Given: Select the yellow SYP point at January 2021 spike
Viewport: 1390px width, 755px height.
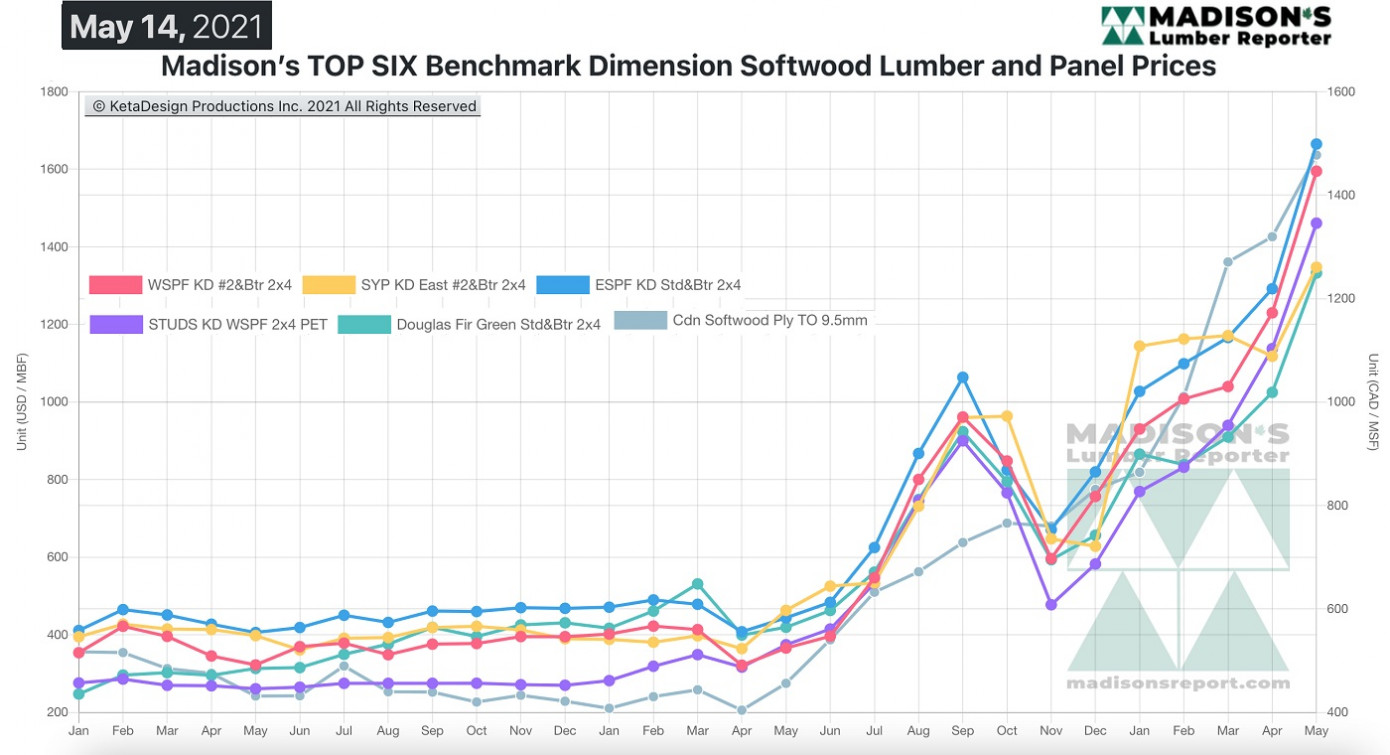Looking at the screenshot, I should pos(1139,346).
